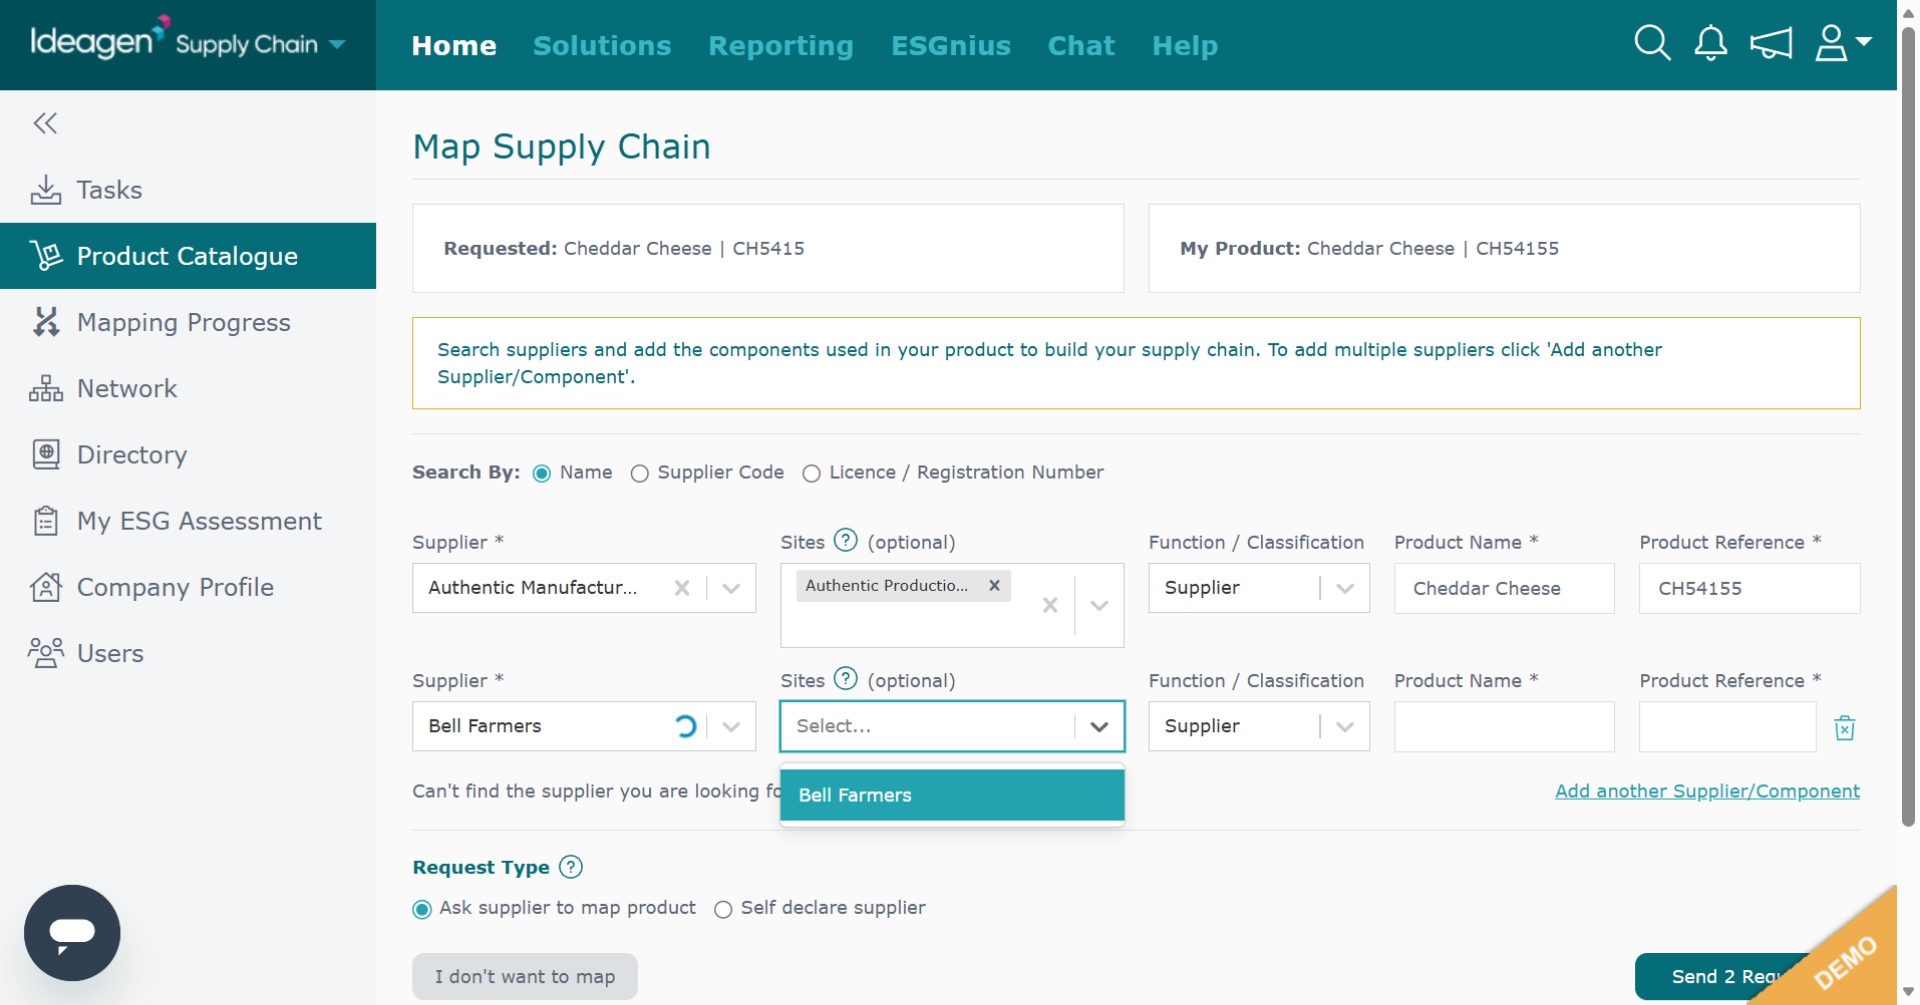Click the Network hierarchy icon
The height and width of the screenshot is (1005, 1920).
click(46, 388)
